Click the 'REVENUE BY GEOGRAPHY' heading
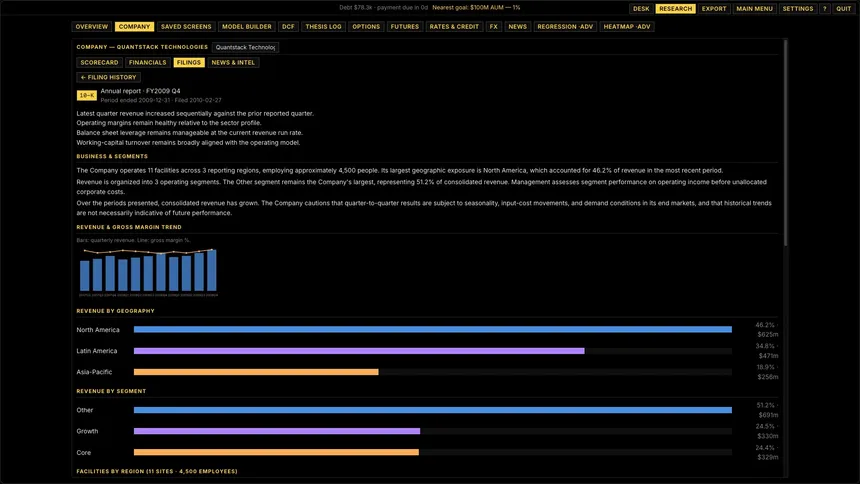 click(x=115, y=311)
